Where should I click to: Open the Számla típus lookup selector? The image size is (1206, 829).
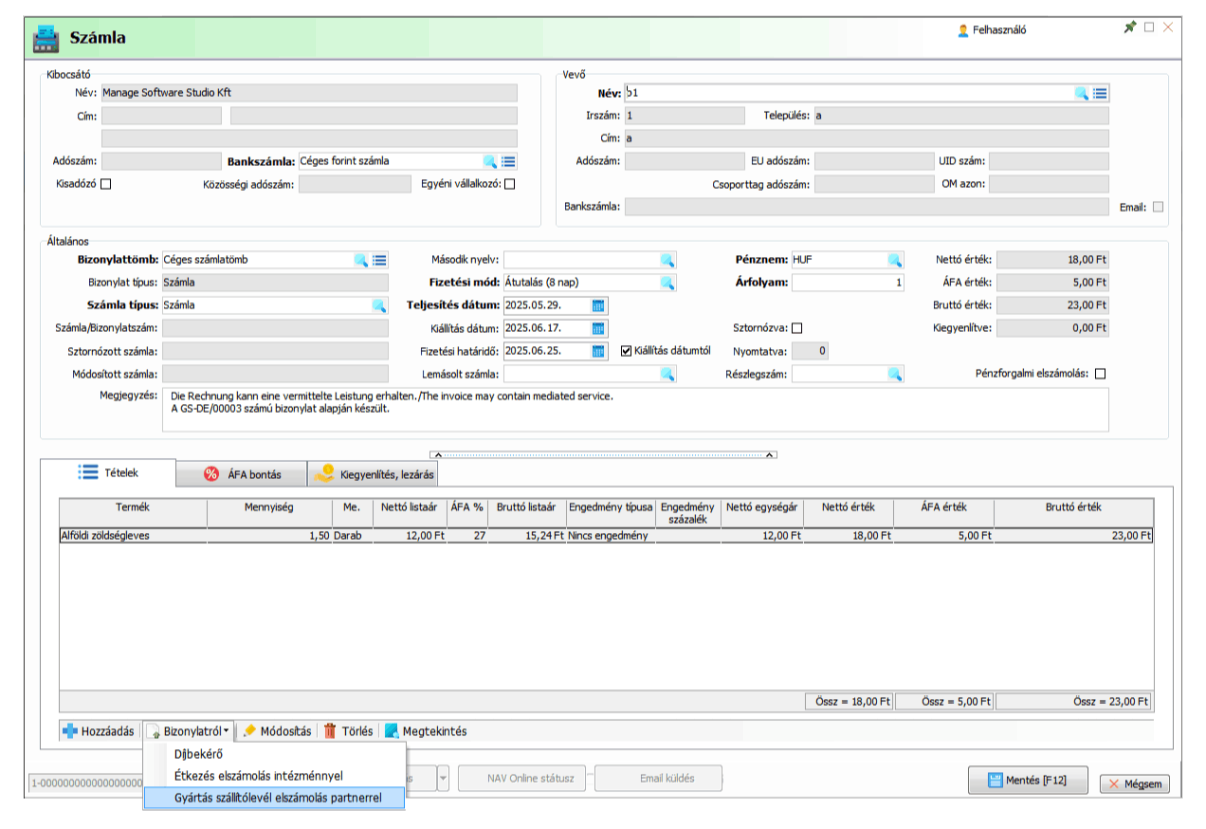tap(379, 305)
